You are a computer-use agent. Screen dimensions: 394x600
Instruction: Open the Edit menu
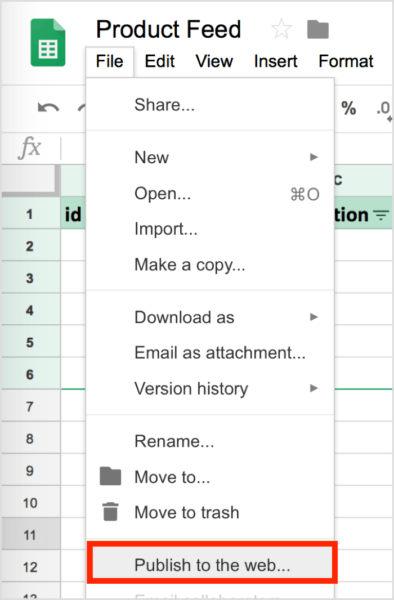point(160,61)
